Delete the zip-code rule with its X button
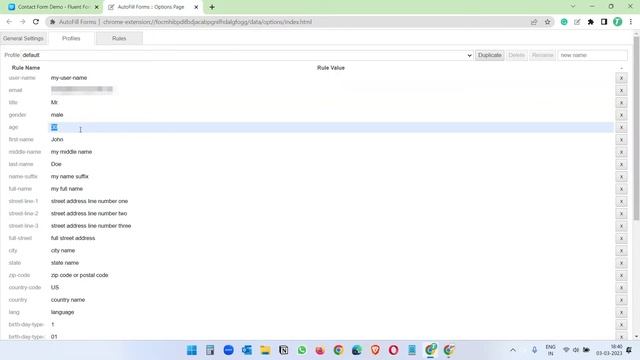The height and width of the screenshot is (360, 640). point(621,276)
